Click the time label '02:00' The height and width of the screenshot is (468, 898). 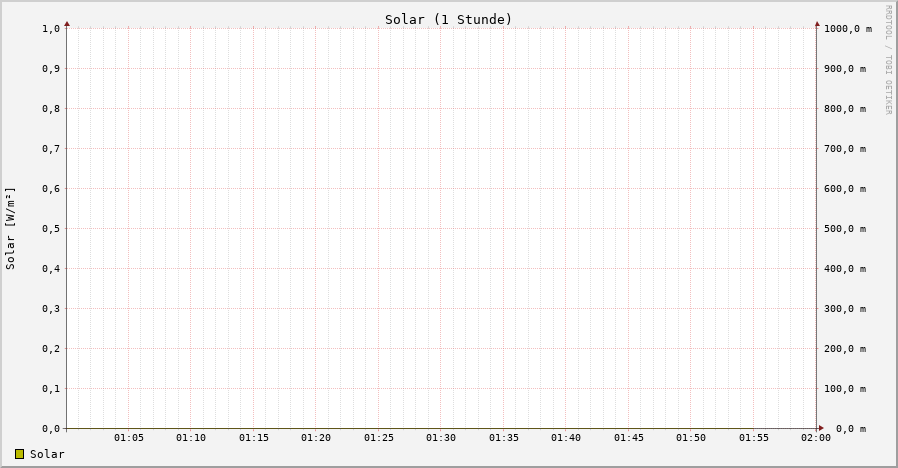point(816,438)
